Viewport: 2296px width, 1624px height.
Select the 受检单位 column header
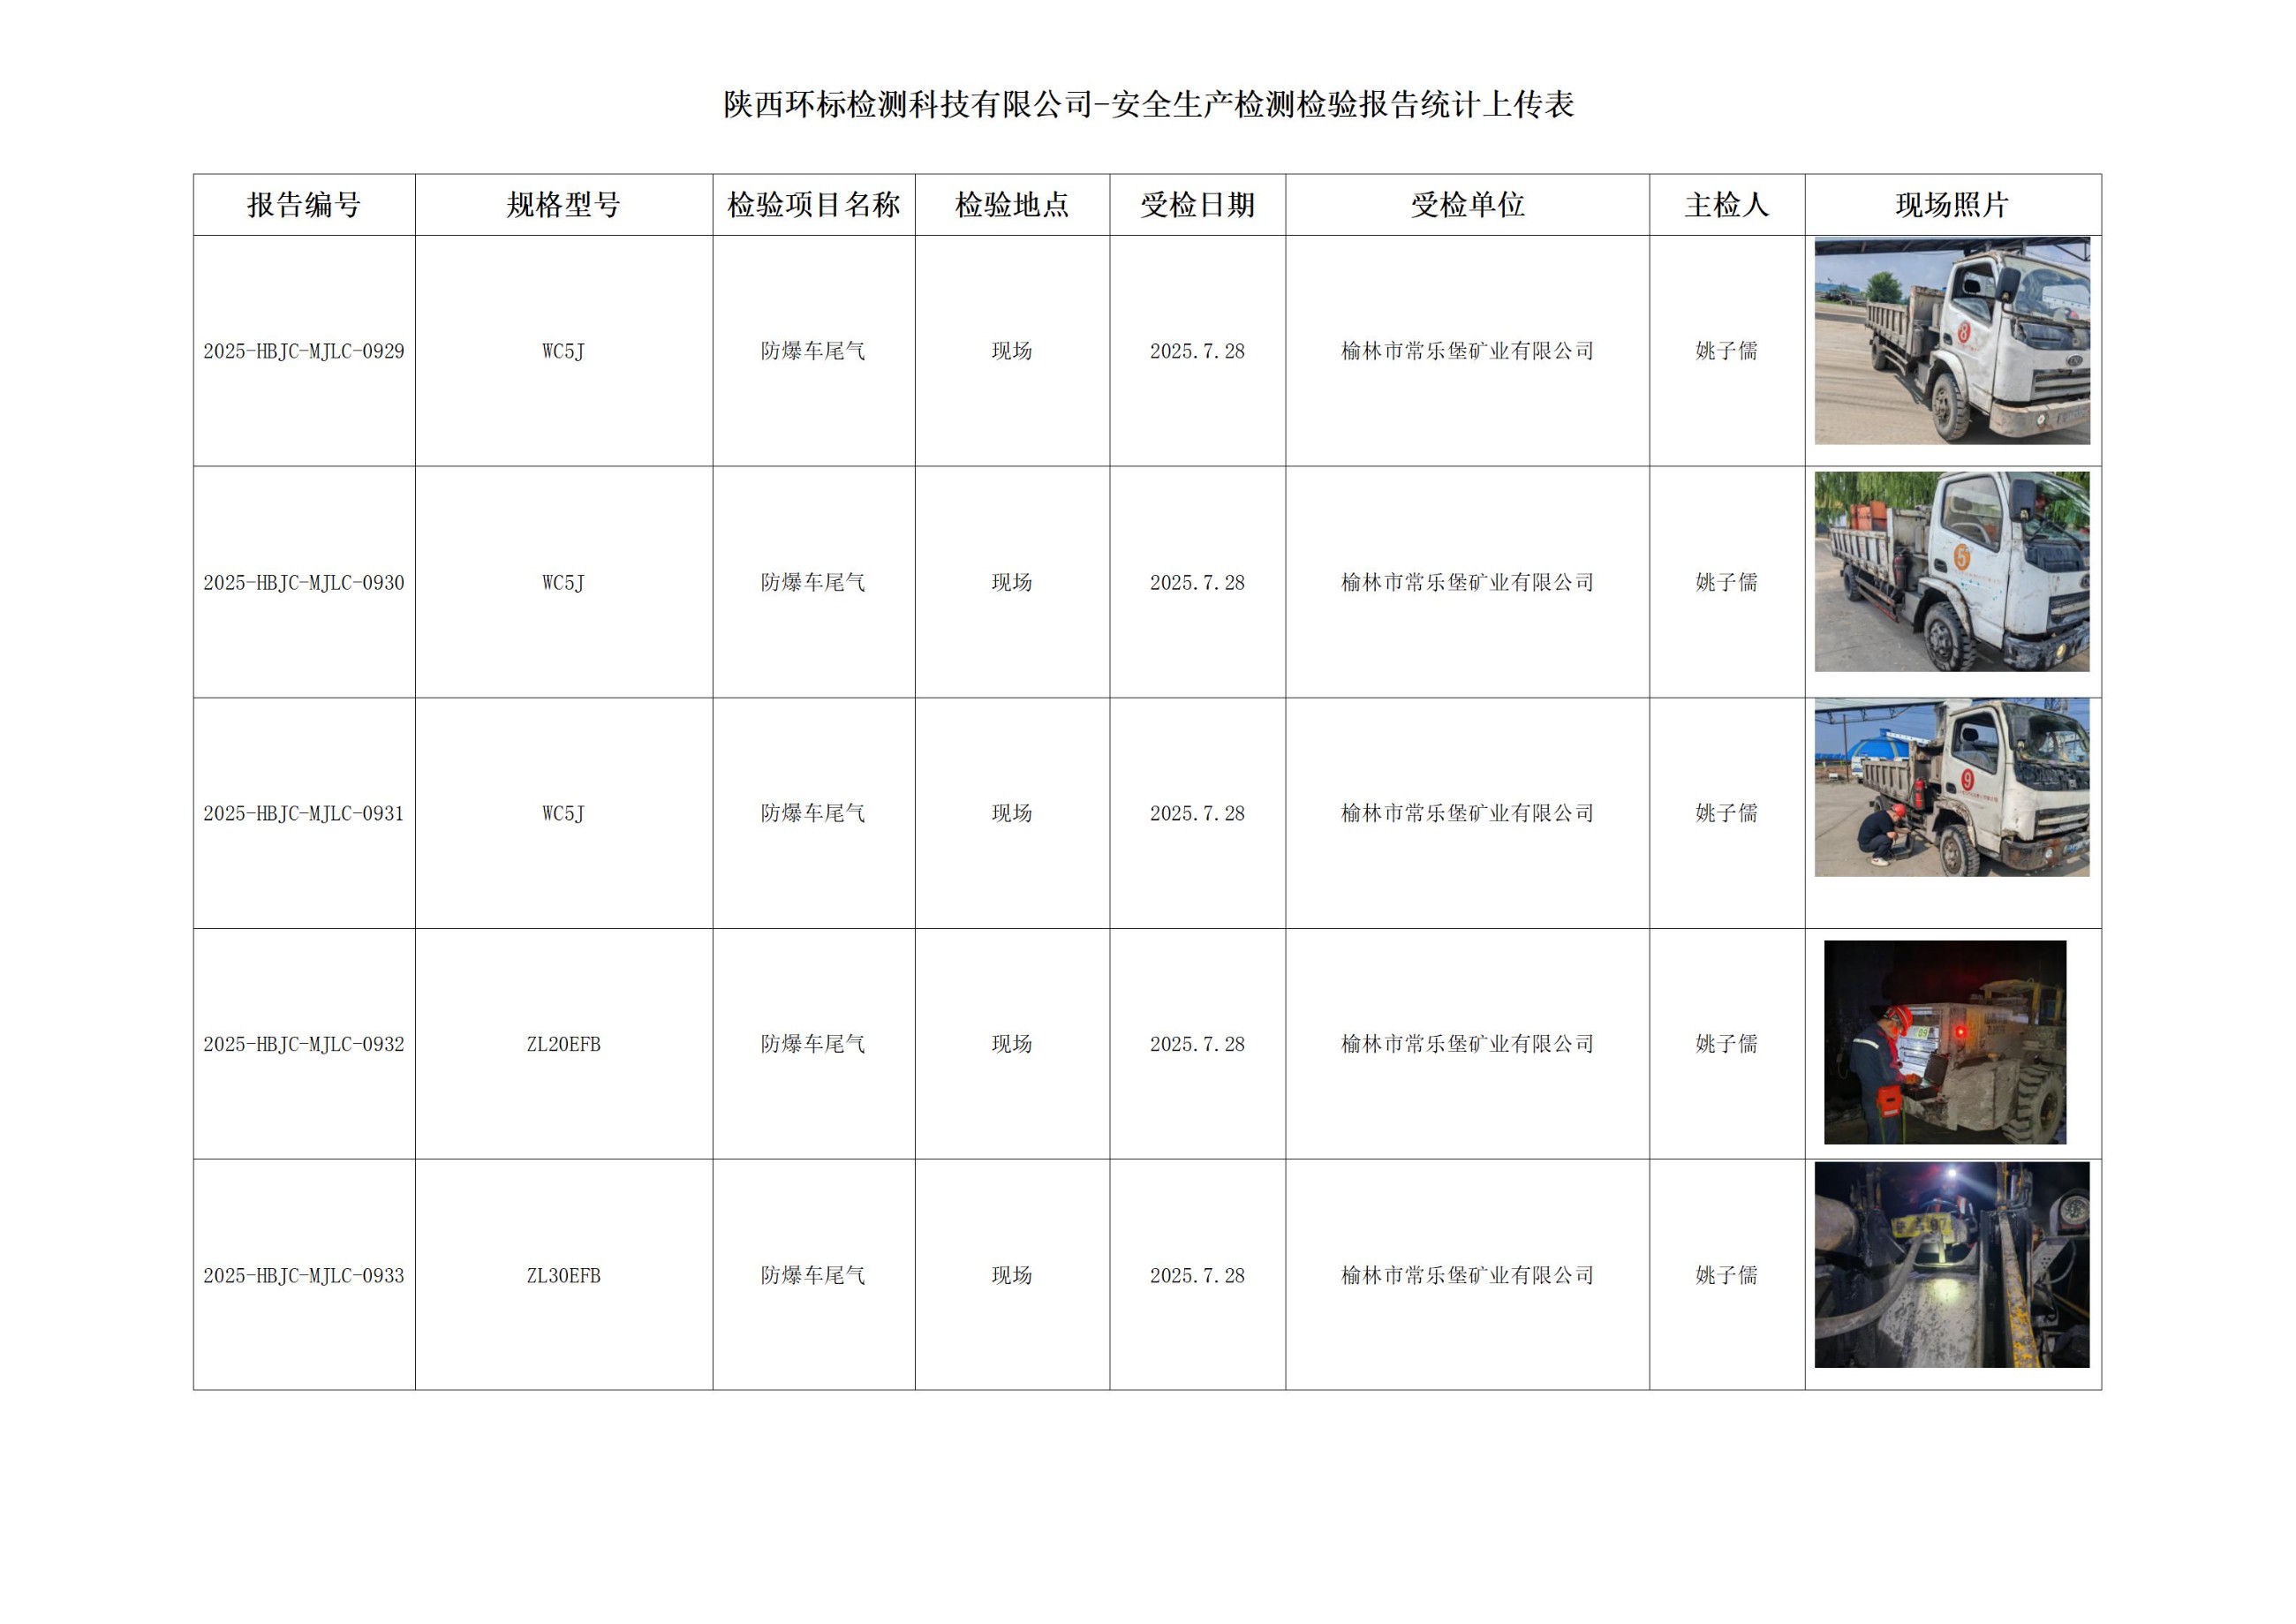pos(1466,204)
